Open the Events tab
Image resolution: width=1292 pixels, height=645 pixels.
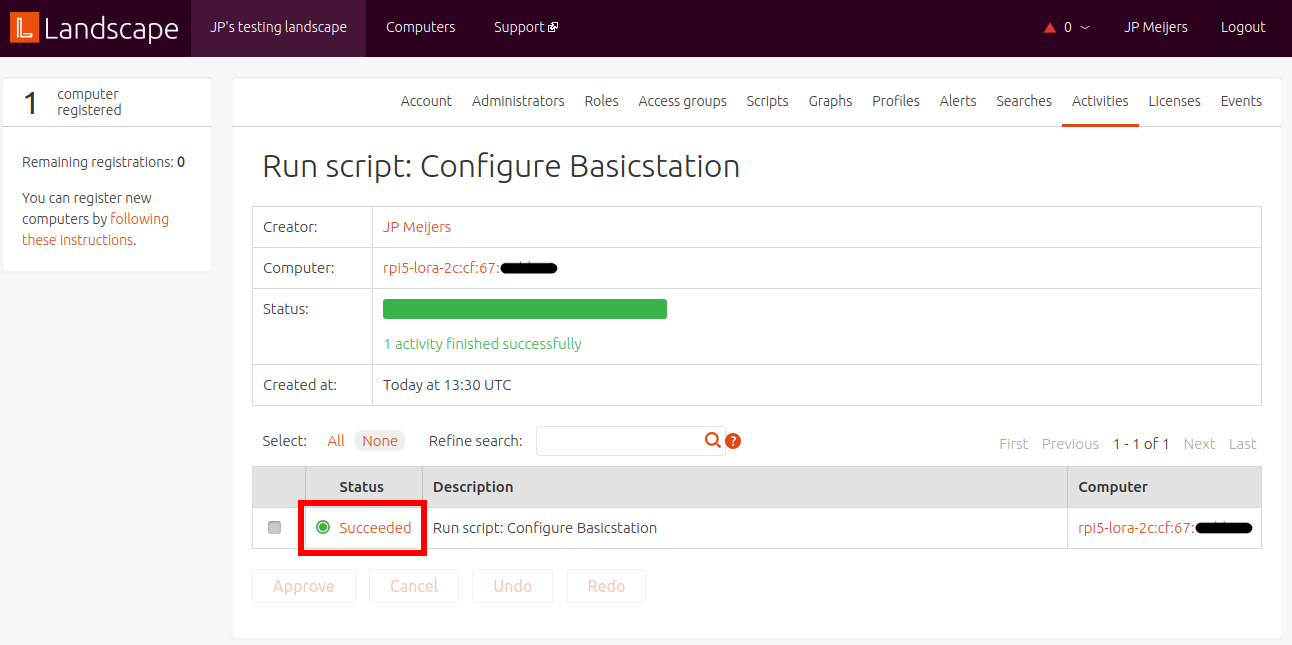click(x=1240, y=101)
